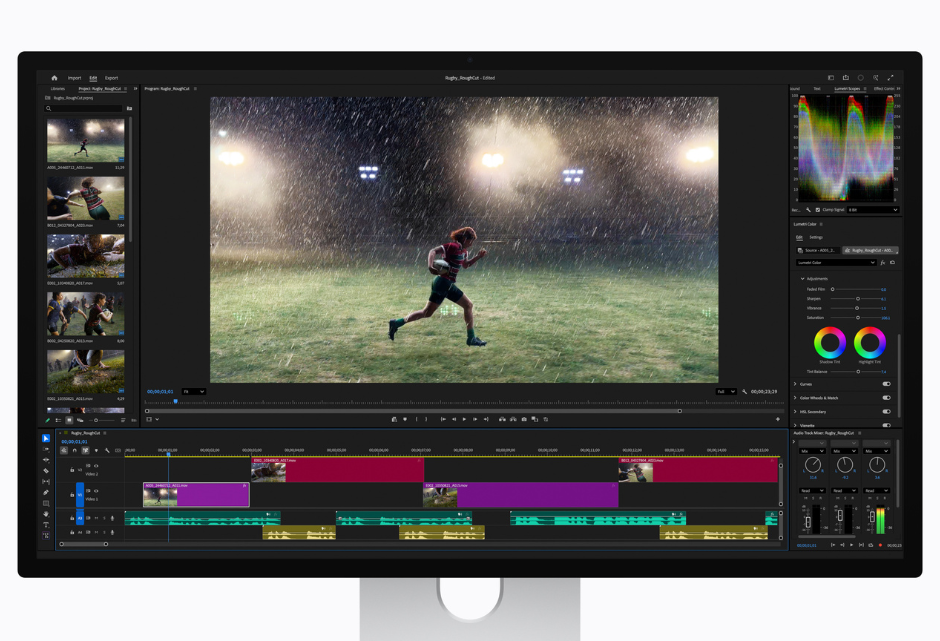The image size is (940, 641).
Task: Open the Program Monitor button editor plus
Action: click(x=778, y=419)
